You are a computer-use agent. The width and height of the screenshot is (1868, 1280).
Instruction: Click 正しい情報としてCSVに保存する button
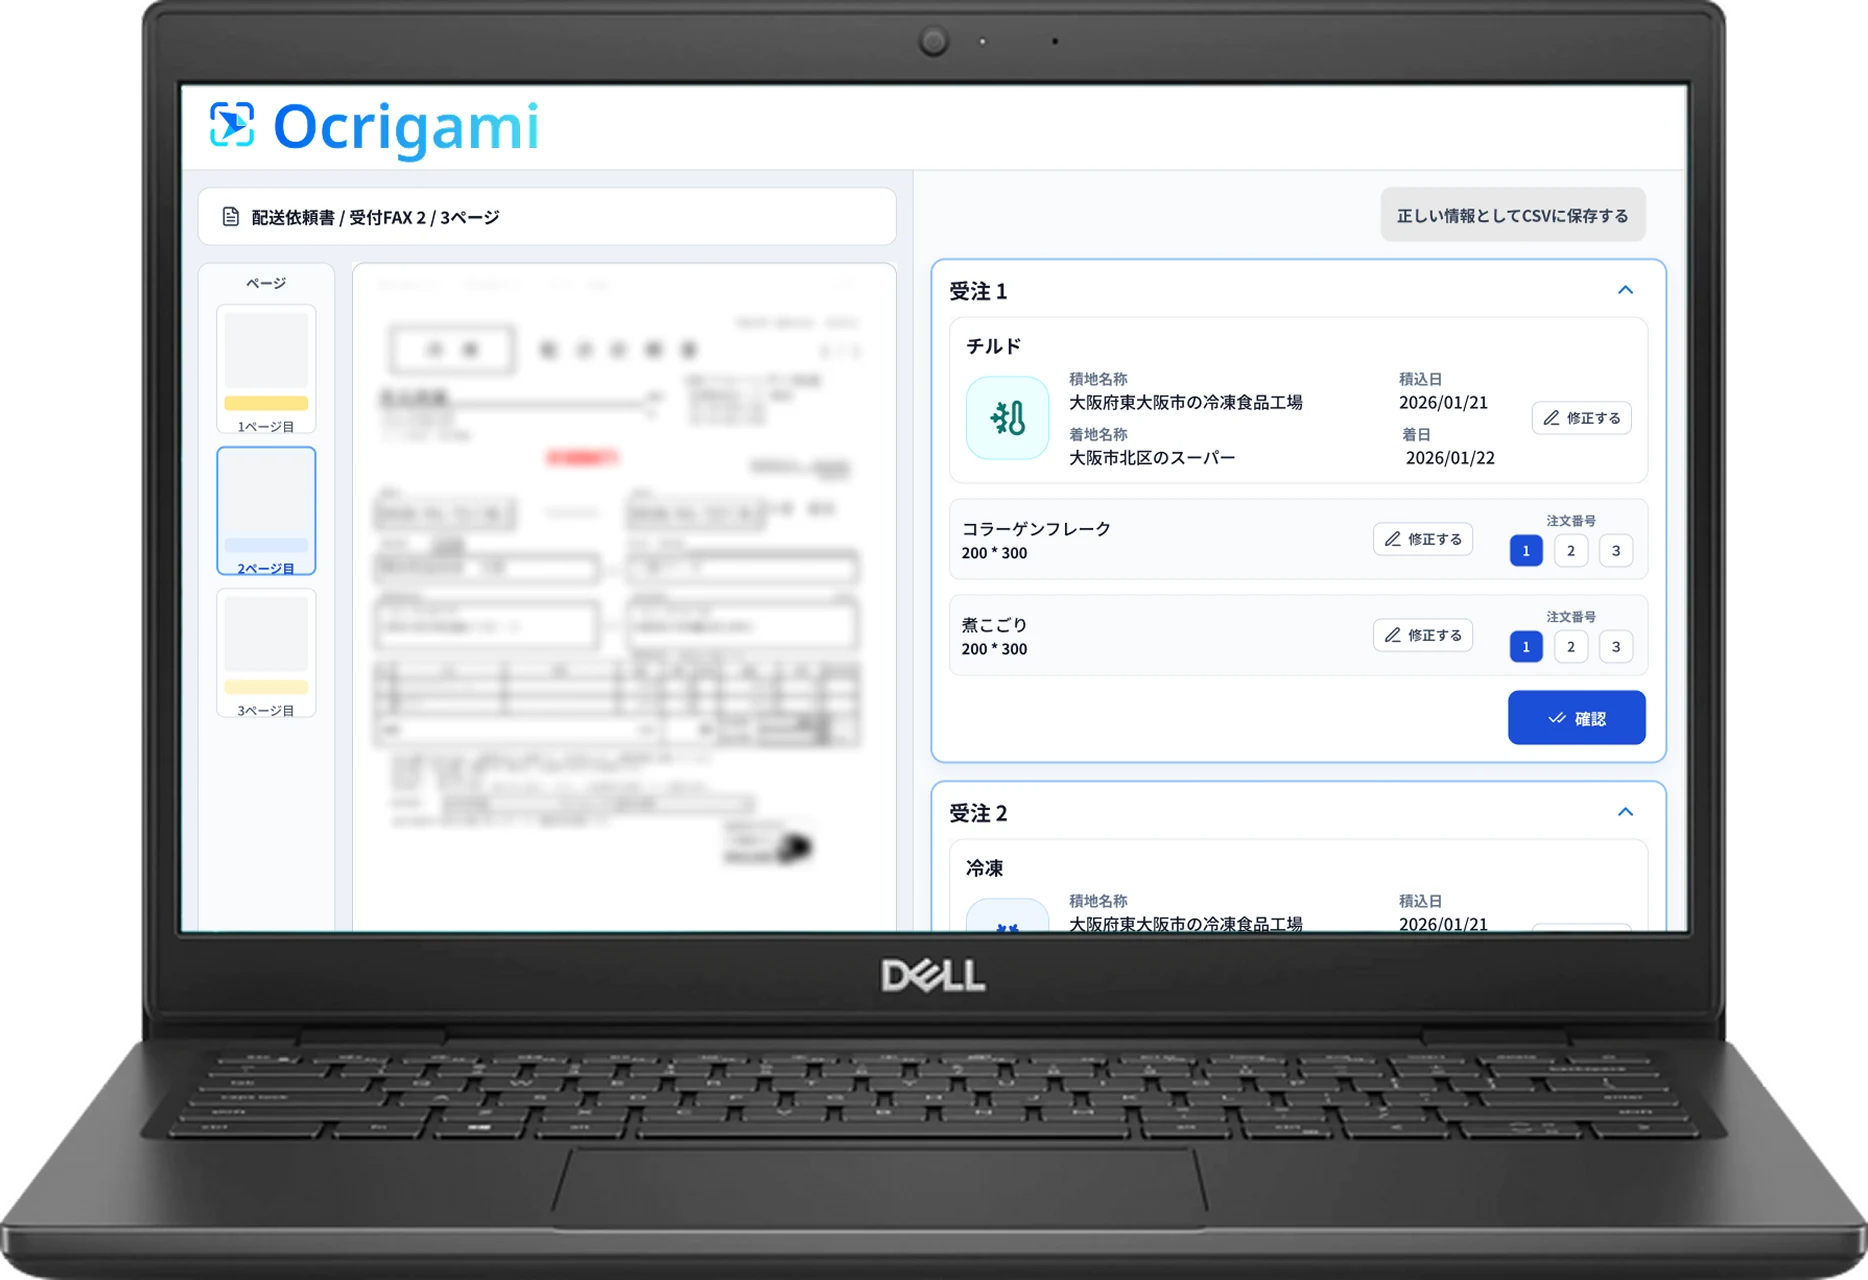point(1512,215)
